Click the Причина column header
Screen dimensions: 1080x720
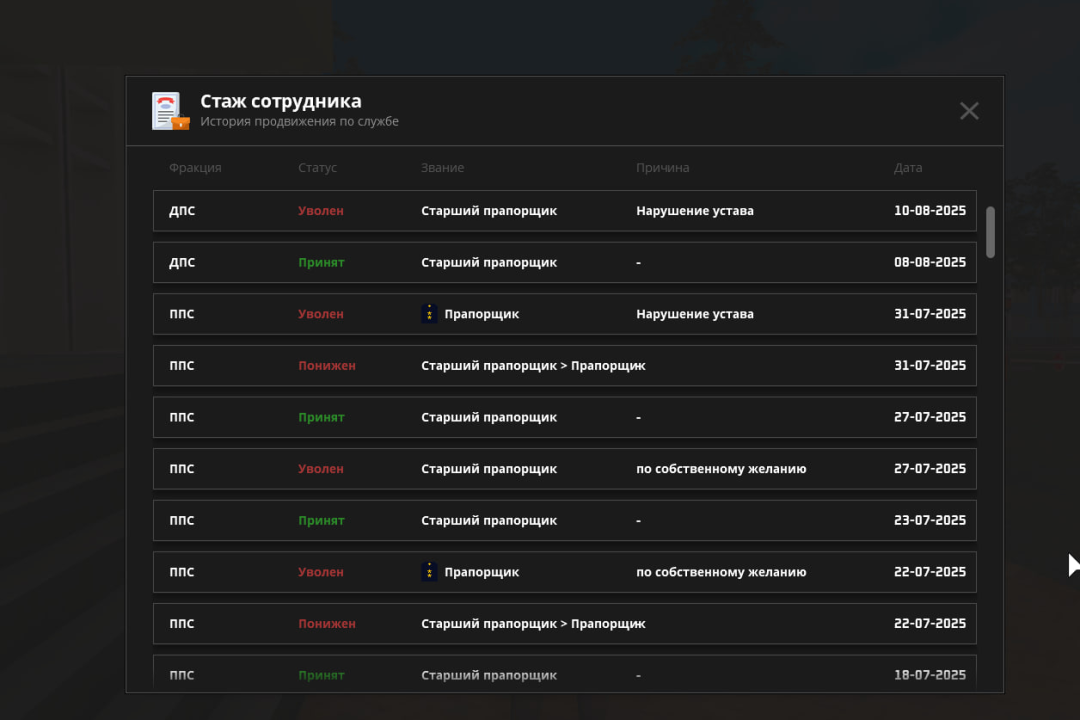tap(663, 167)
